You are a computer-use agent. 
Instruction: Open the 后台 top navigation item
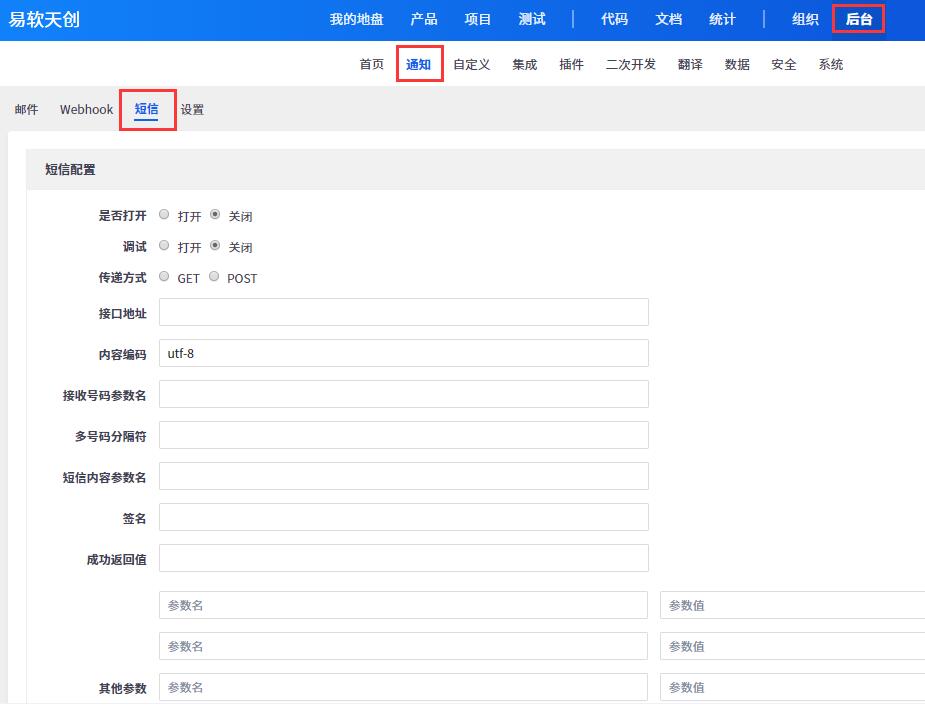(x=858, y=19)
